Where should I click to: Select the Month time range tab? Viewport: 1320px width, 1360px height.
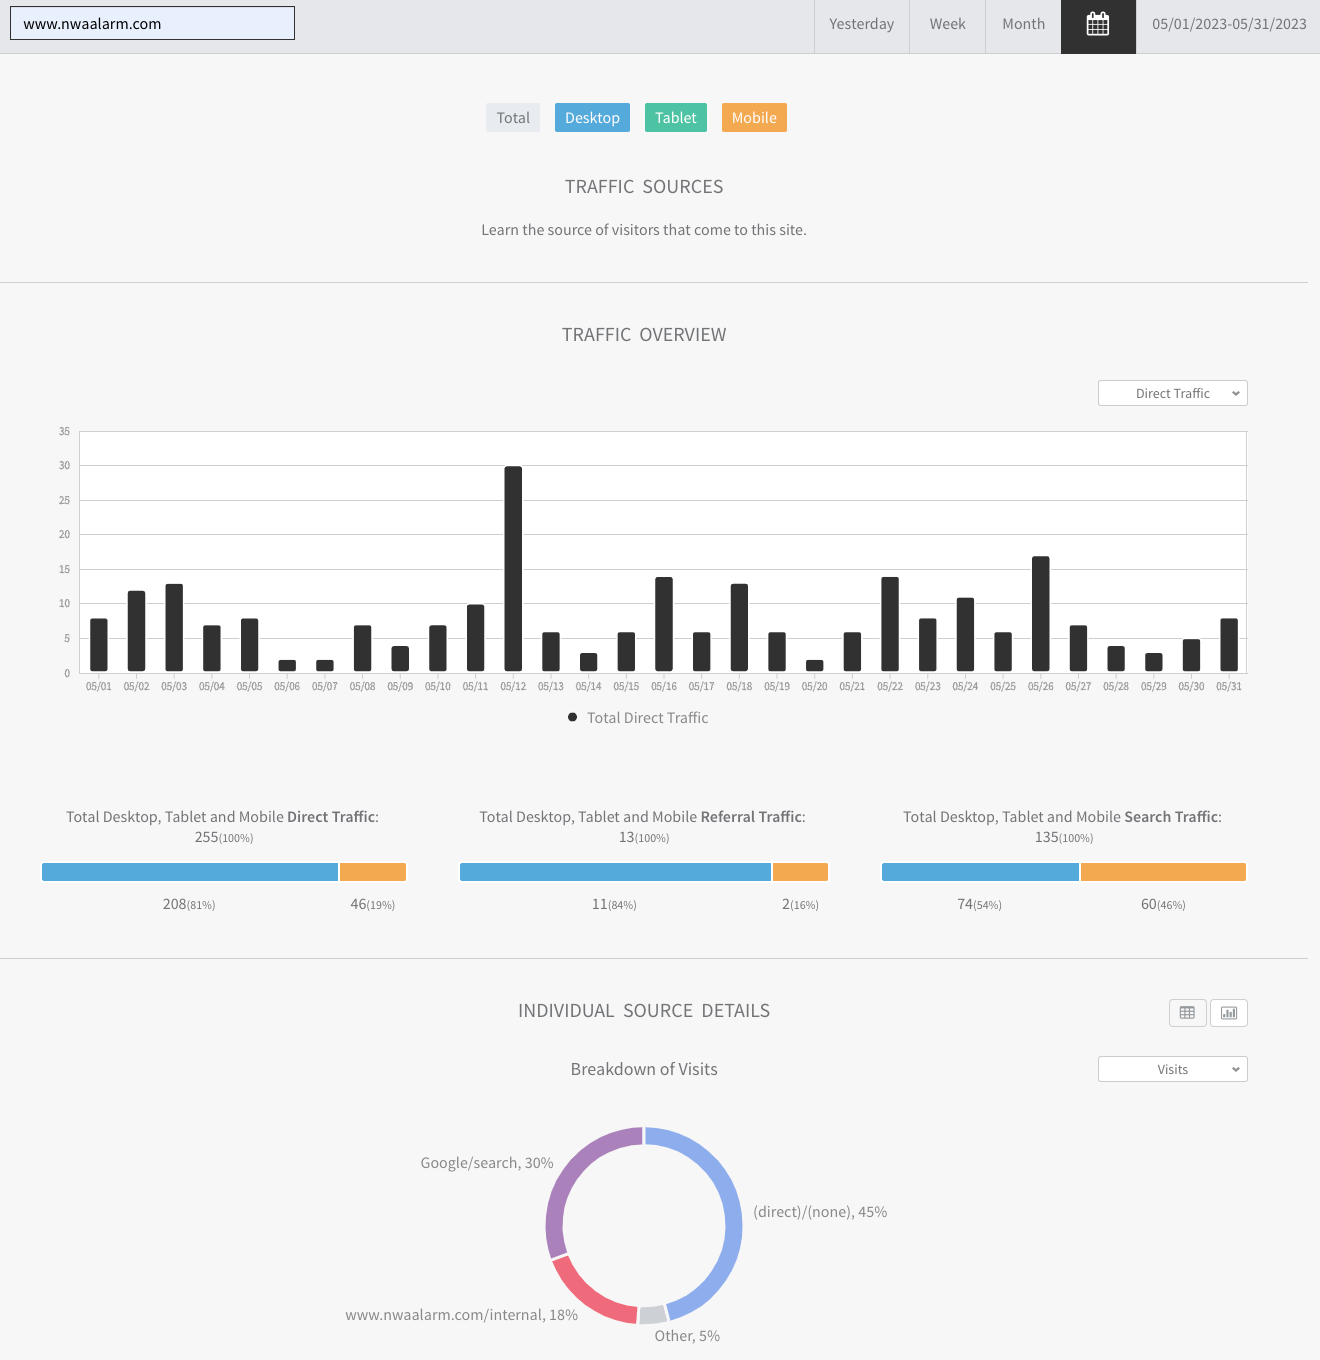click(1023, 25)
